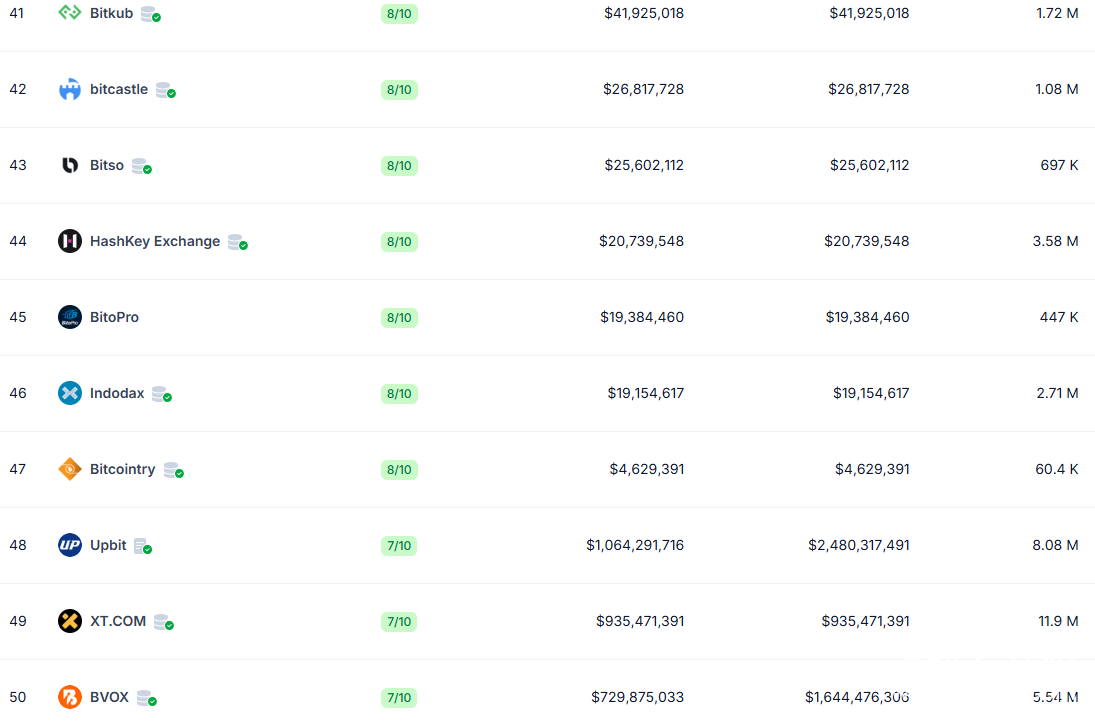
Task: Open the HashKey Exchange page
Action: pos(155,241)
